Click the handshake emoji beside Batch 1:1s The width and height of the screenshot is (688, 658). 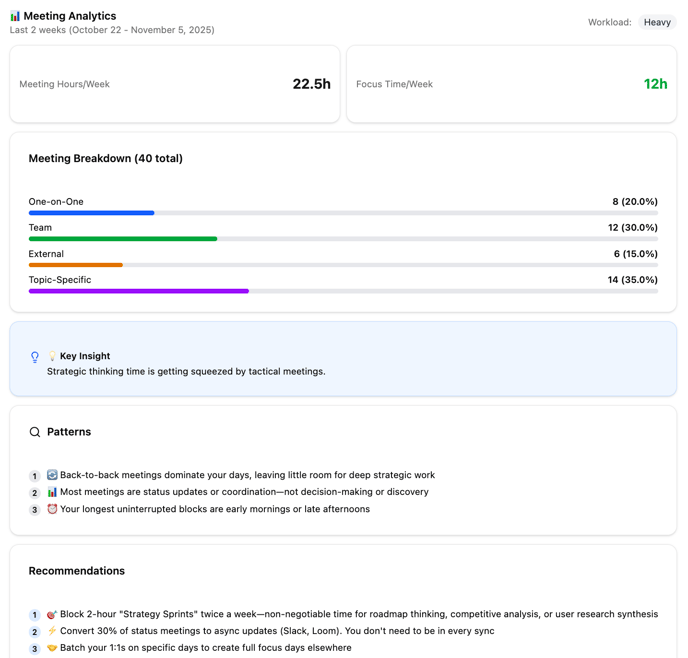52,648
